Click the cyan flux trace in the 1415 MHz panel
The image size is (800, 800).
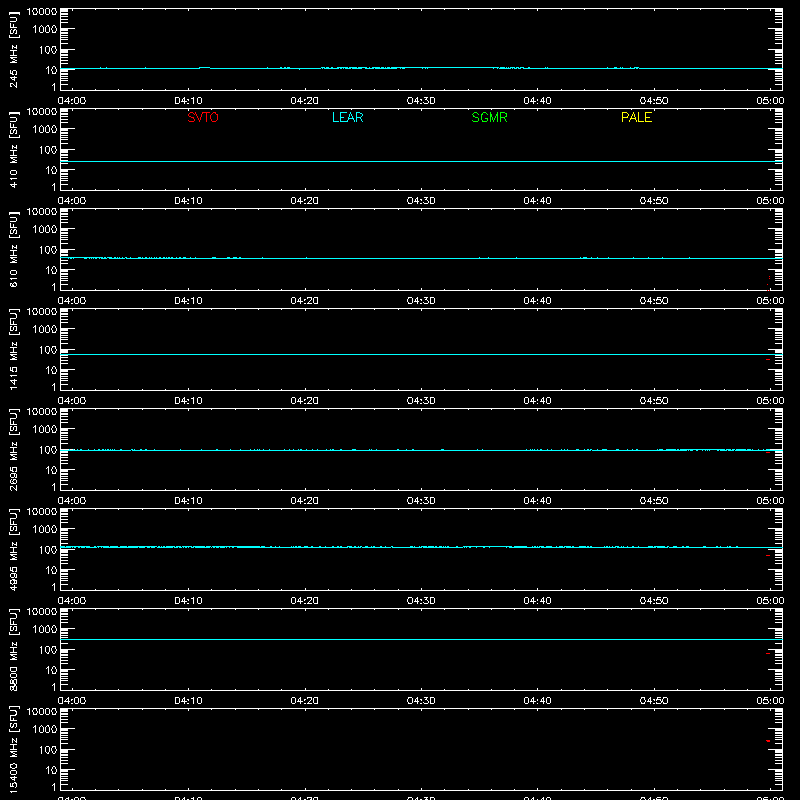click(x=421, y=354)
